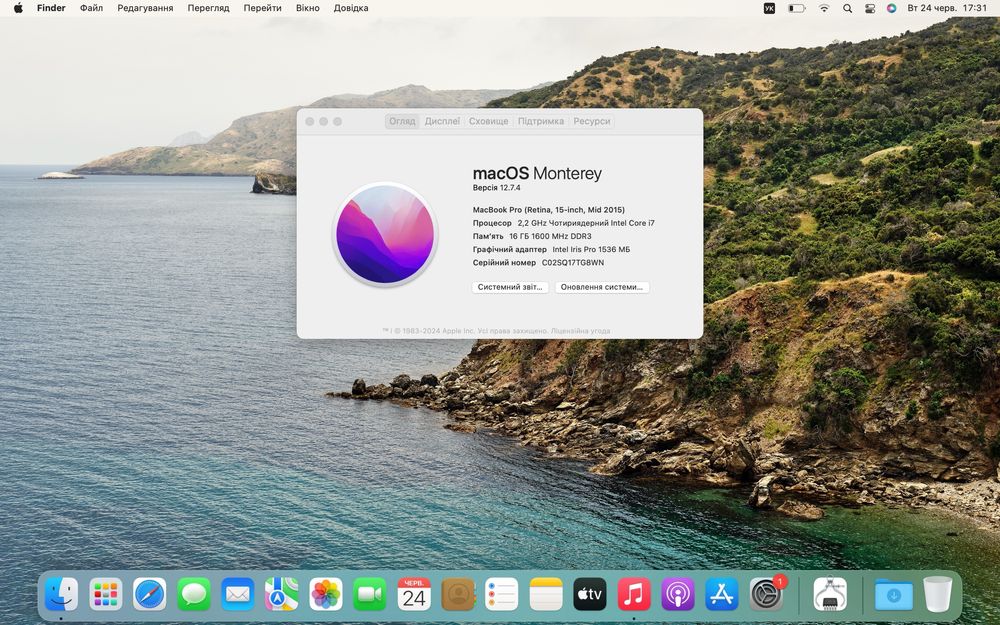The image size is (1000, 625).
Task: Open the Файл menu
Action: tap(91, 8)
